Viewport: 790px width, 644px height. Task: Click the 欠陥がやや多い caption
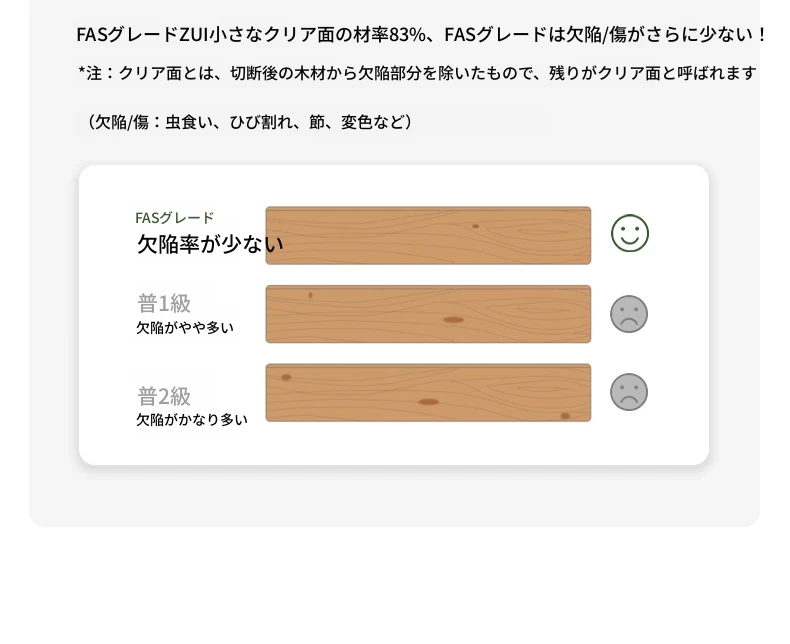[185, 328]
